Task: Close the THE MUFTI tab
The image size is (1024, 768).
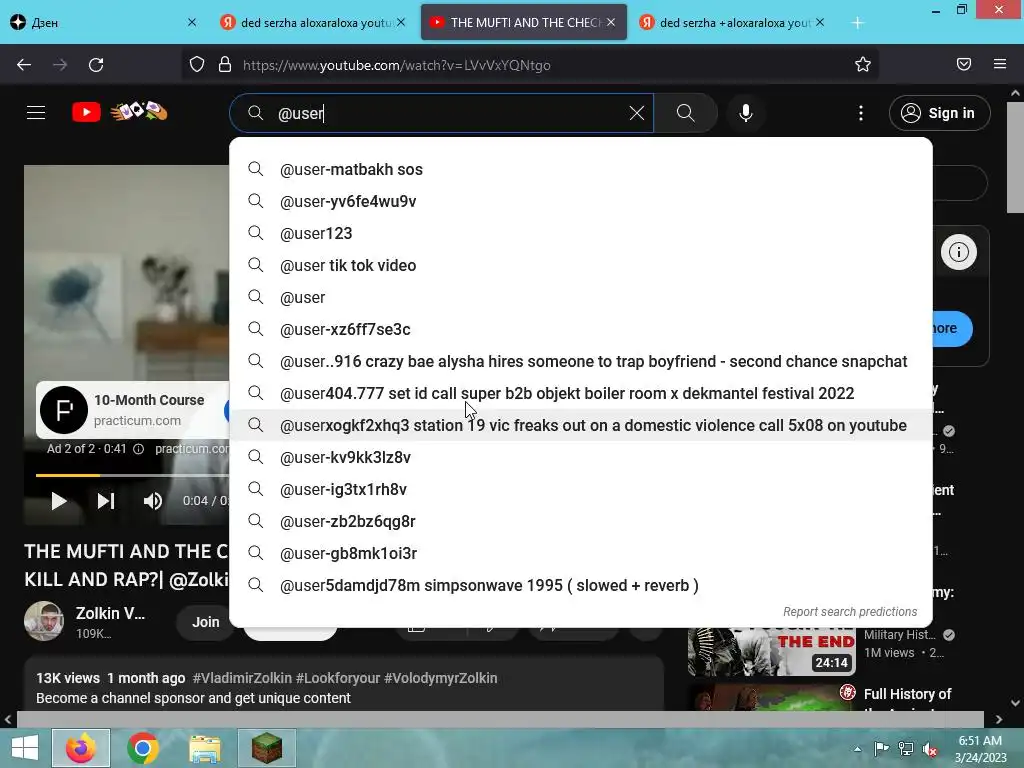Action: point(611,23)
